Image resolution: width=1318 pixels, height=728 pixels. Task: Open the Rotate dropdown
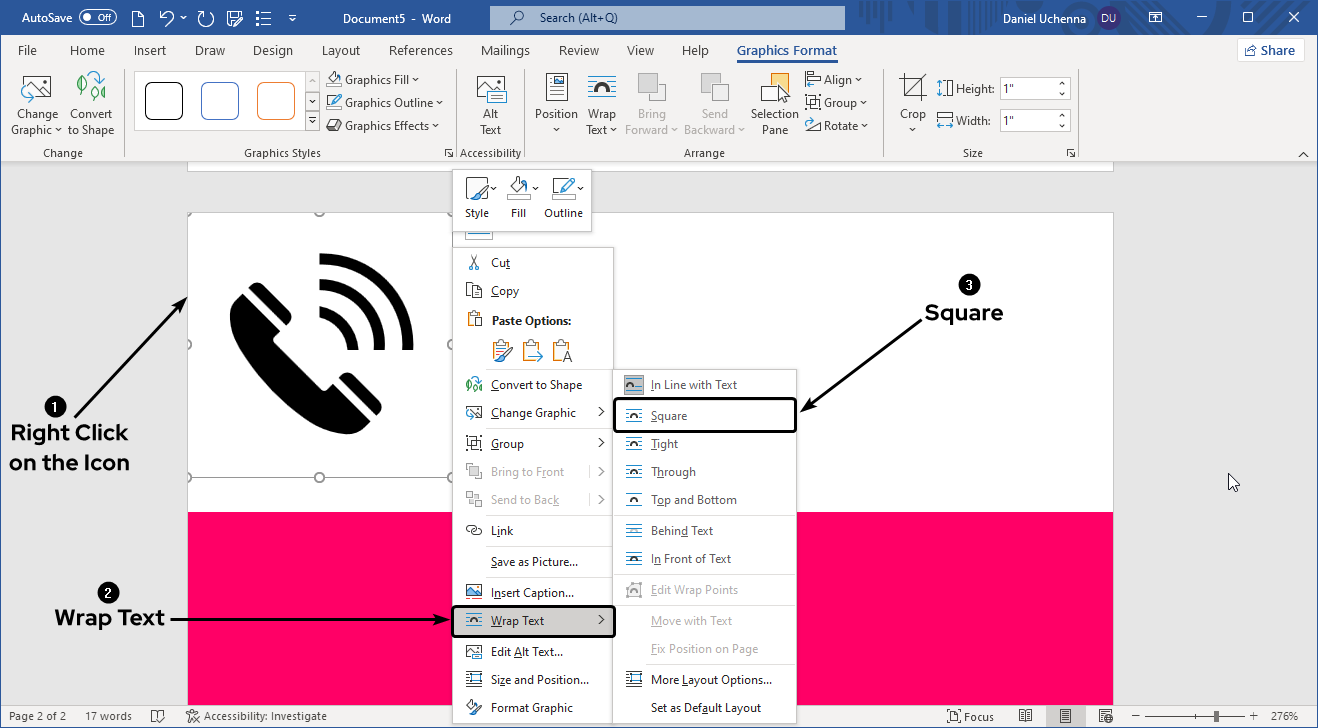(837, 126)
